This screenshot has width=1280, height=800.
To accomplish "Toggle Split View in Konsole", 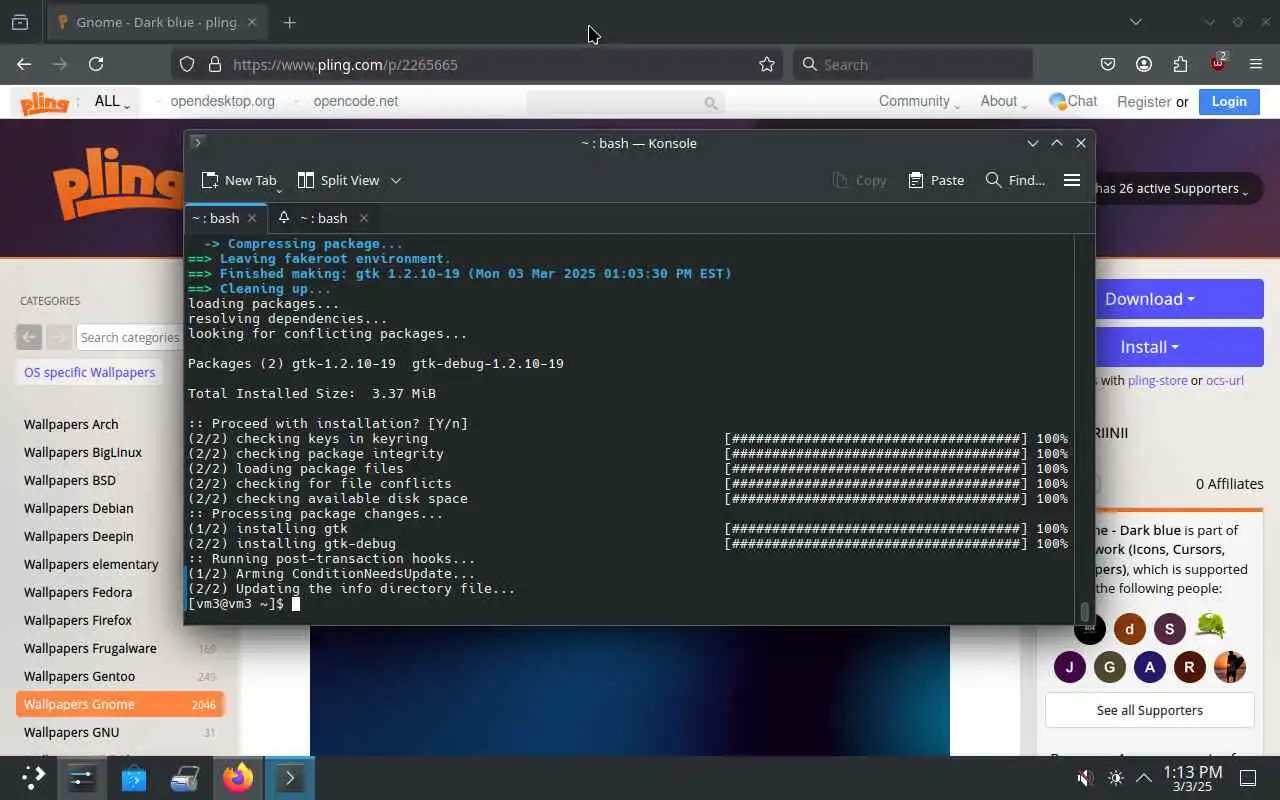I will 339,180.
